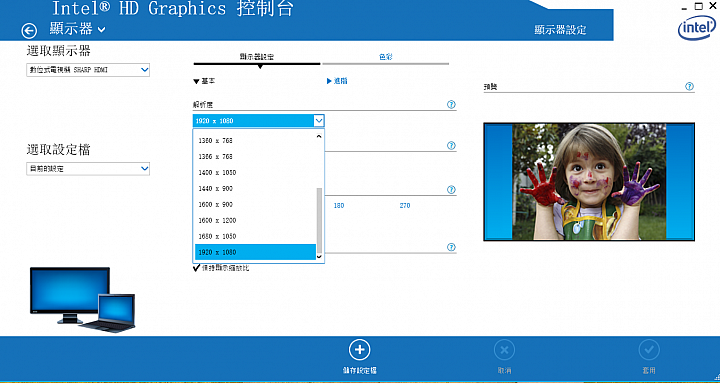Open help for 解析度 resolution
This screenshot has width=720, height=383.
point(451,105)
